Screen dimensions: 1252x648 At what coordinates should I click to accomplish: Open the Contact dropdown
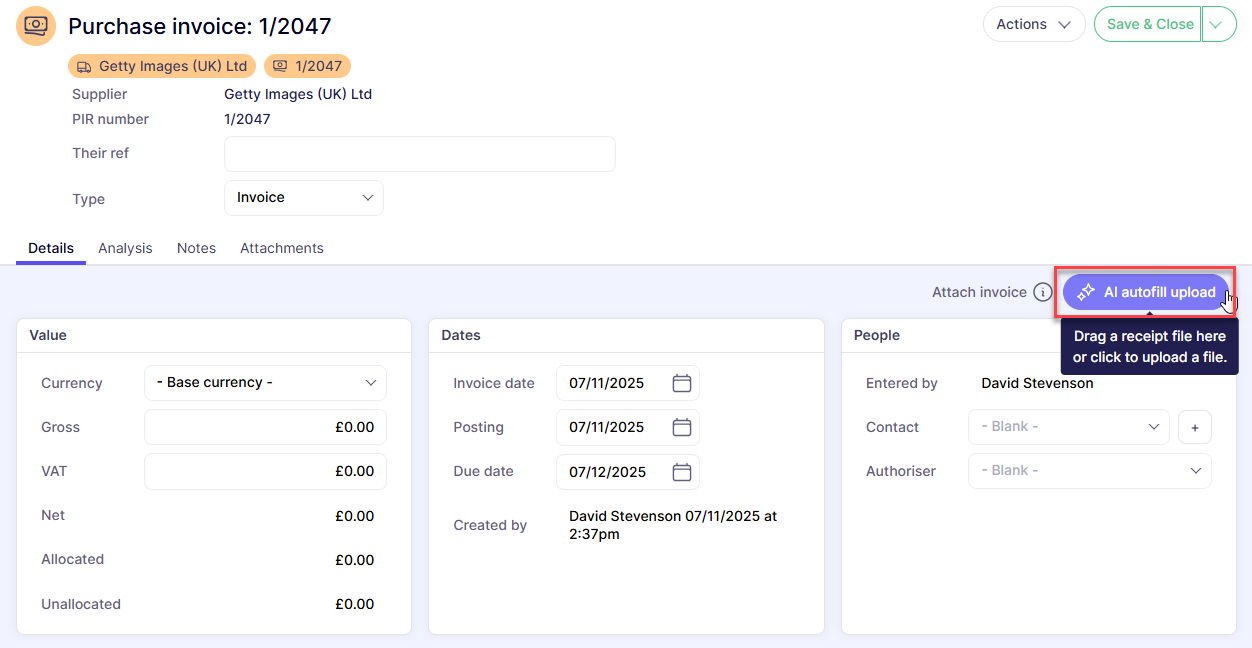pyautogui.click(x=1068, y=427)
